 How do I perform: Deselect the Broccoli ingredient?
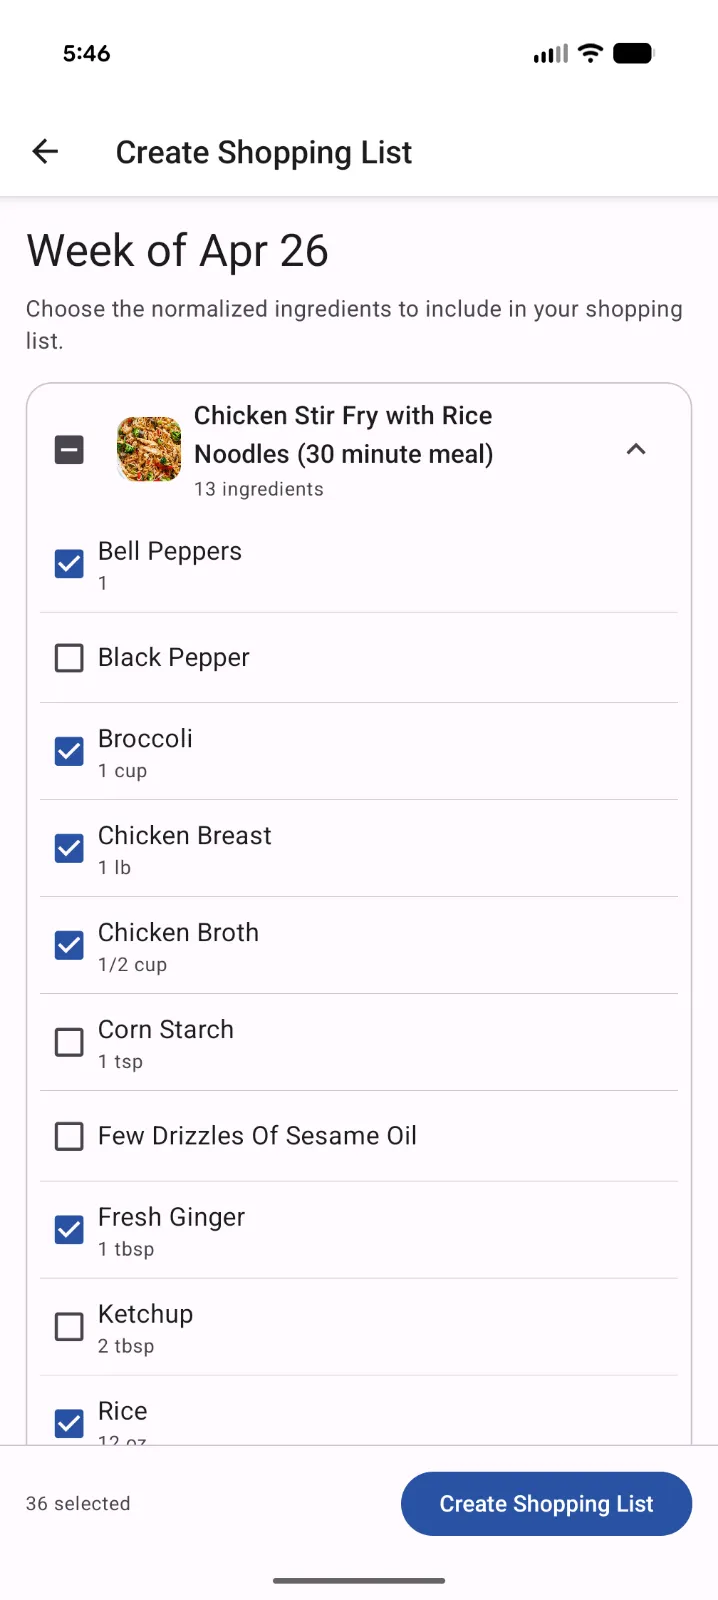click(x=68, y=750)
